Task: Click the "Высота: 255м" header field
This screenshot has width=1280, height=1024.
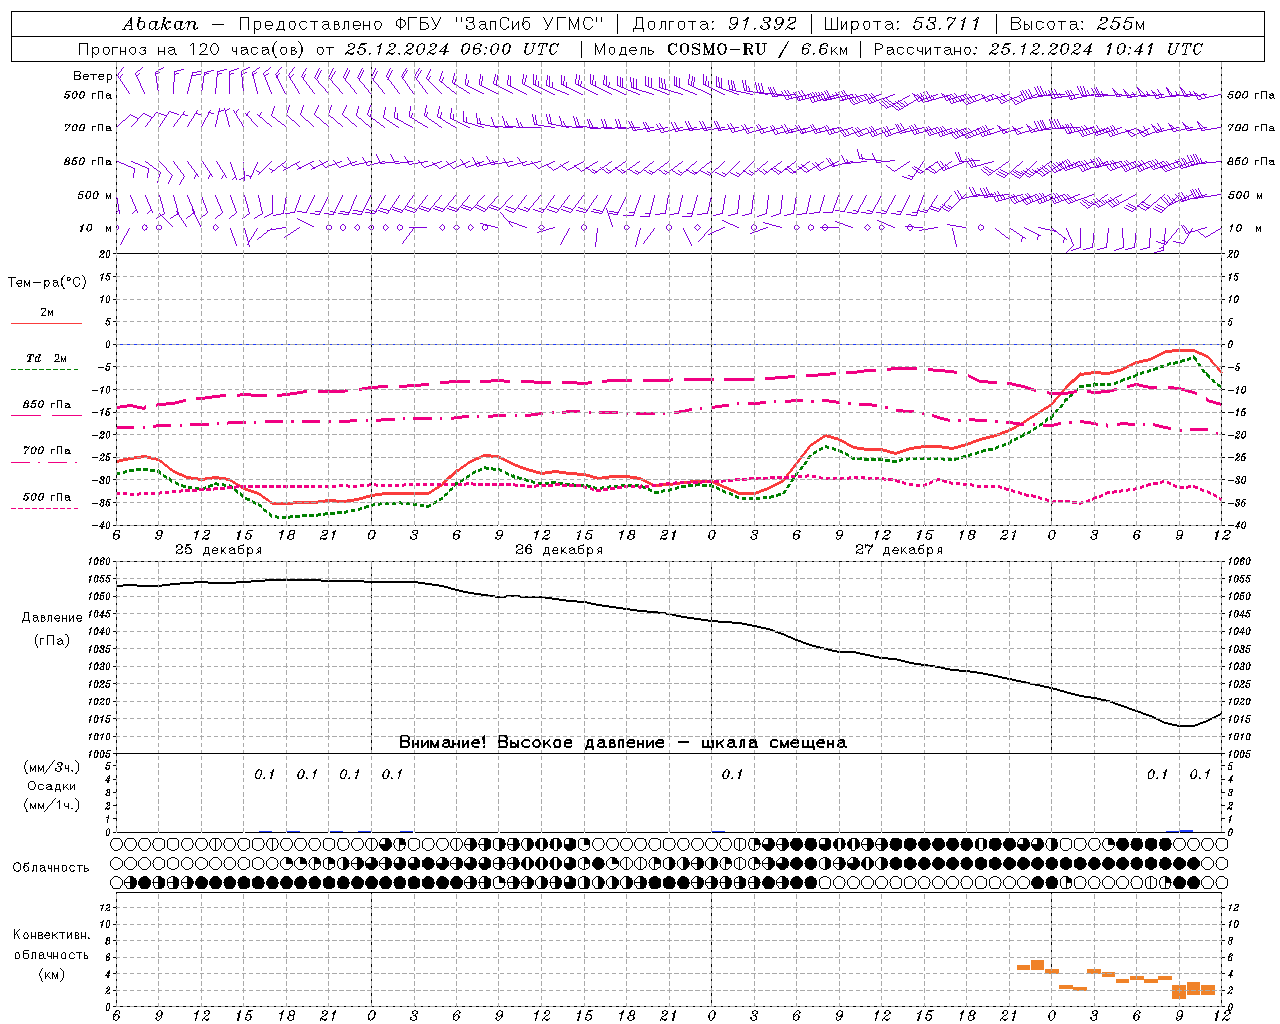Action: pyautogui.click(x=1078, y=24)
